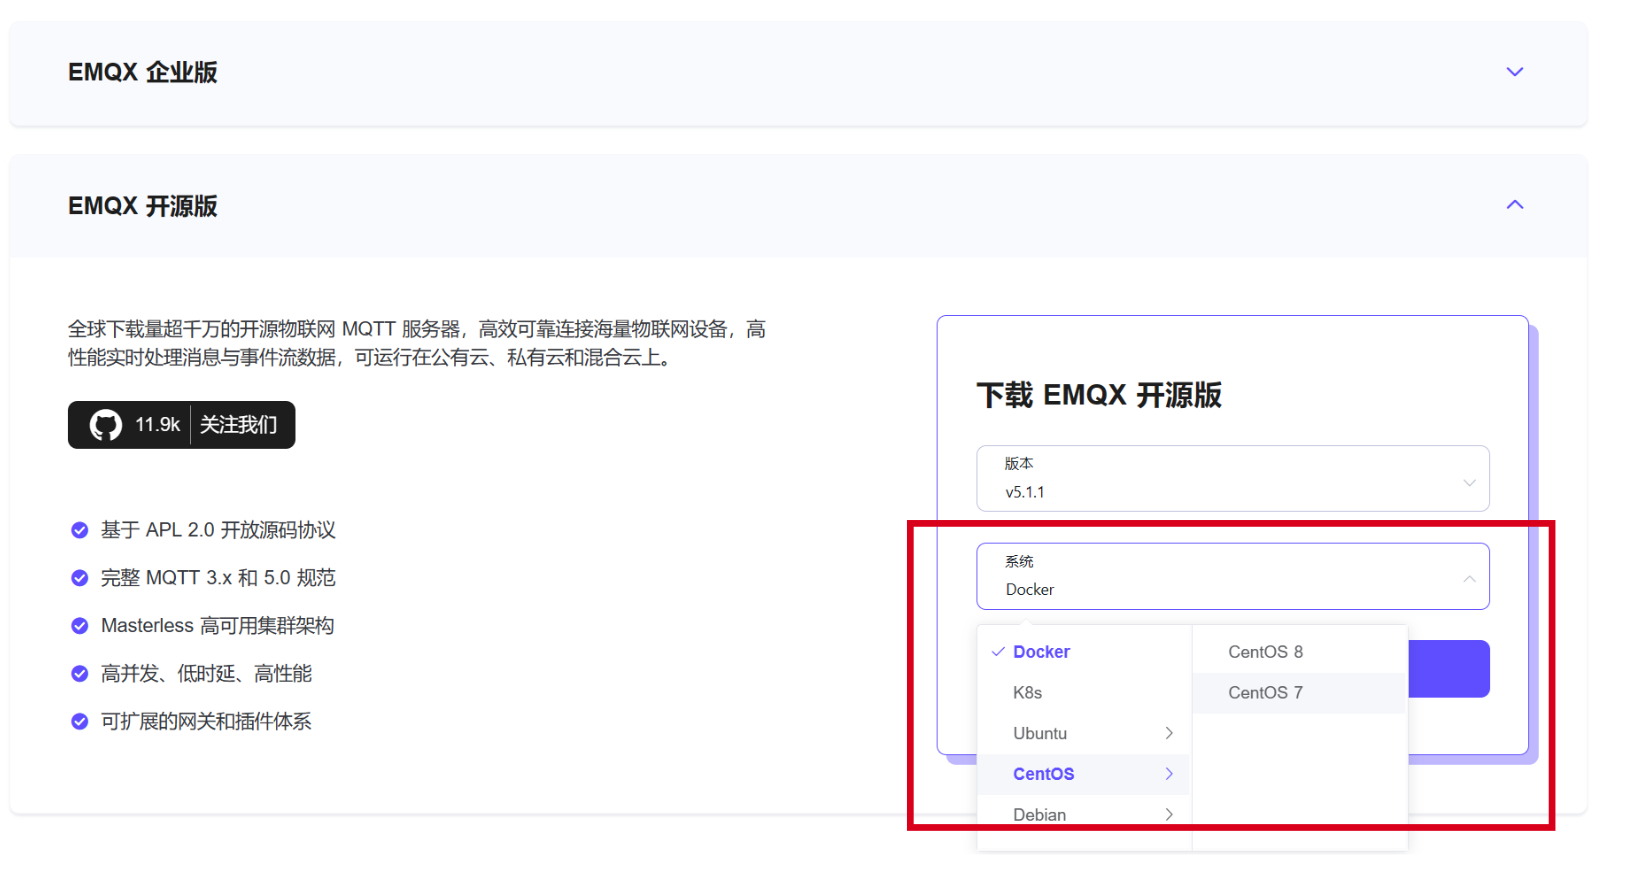This screenshot has width=1639, height=882.
Task: Select Docker in the system list
Action: click(1084, 652)
